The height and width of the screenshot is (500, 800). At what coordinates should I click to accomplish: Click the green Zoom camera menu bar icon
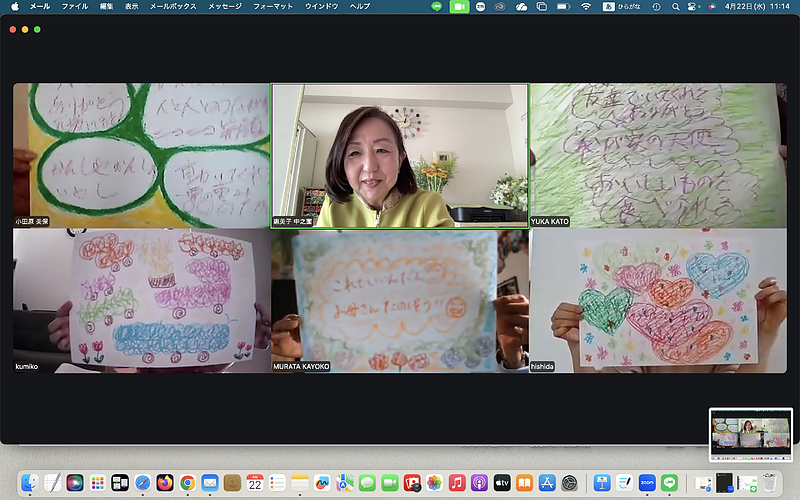[x=459, y=6]
